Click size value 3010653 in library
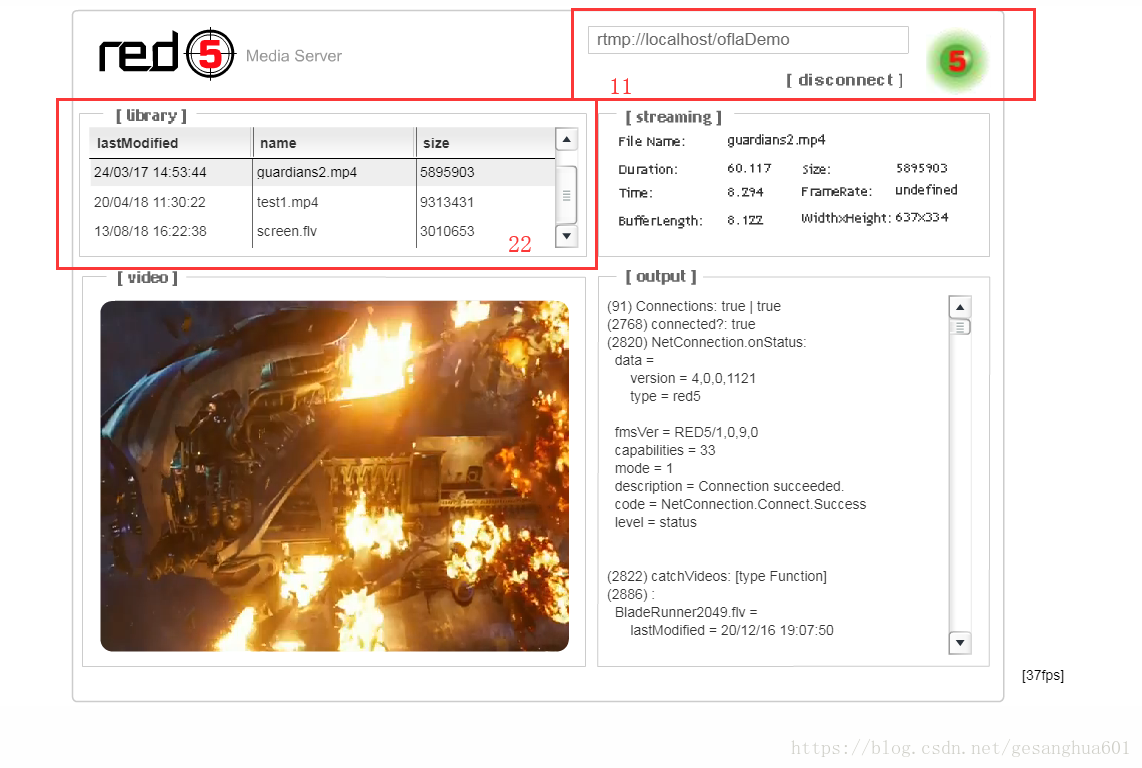Viewport: 1142px width, 768px height. pos(447,232)
